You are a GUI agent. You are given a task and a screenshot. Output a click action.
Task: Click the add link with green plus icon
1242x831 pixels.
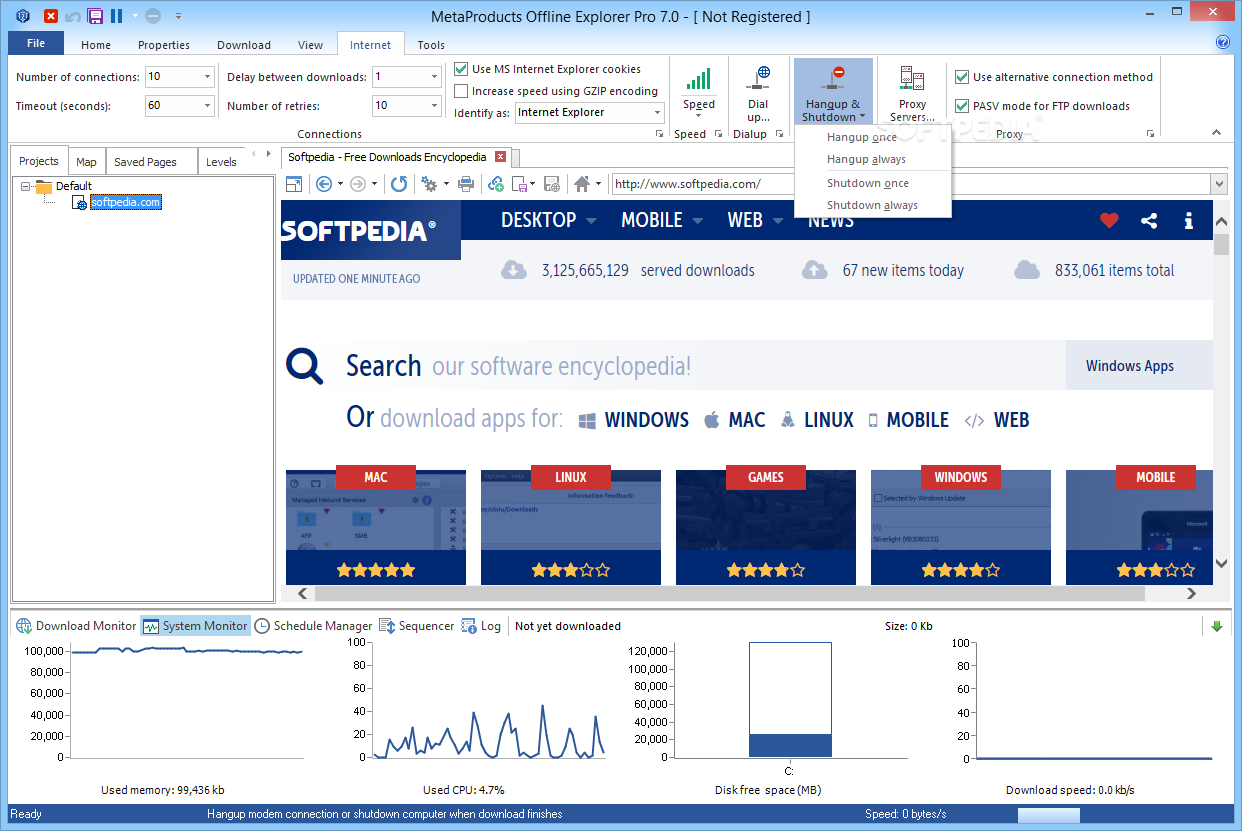point(495,184)
